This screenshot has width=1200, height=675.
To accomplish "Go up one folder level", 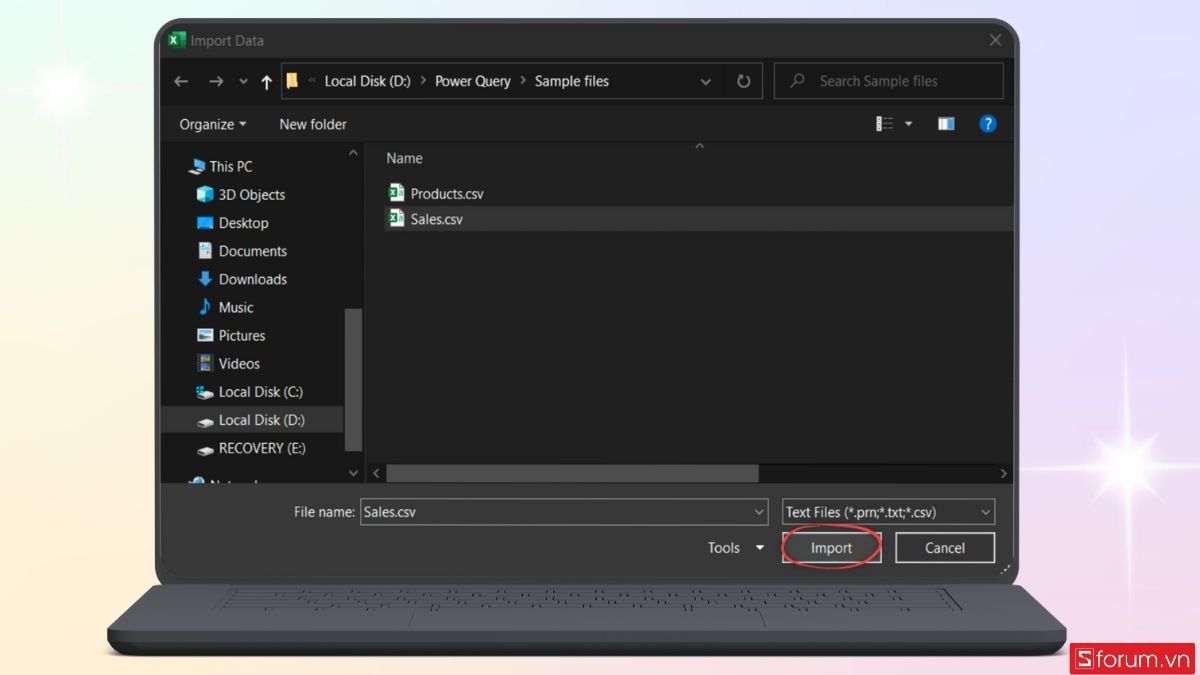I will (266, 82).
